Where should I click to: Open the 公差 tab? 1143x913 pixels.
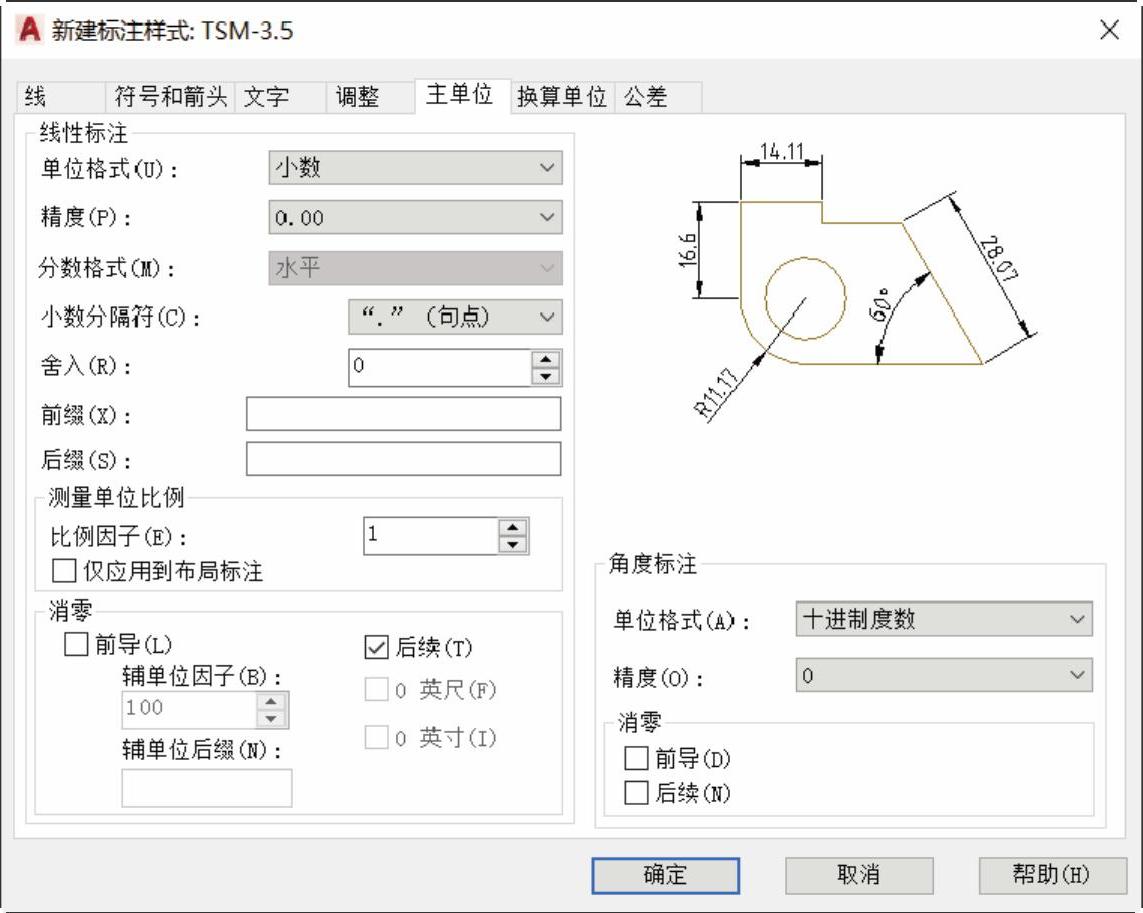point(658,97)
